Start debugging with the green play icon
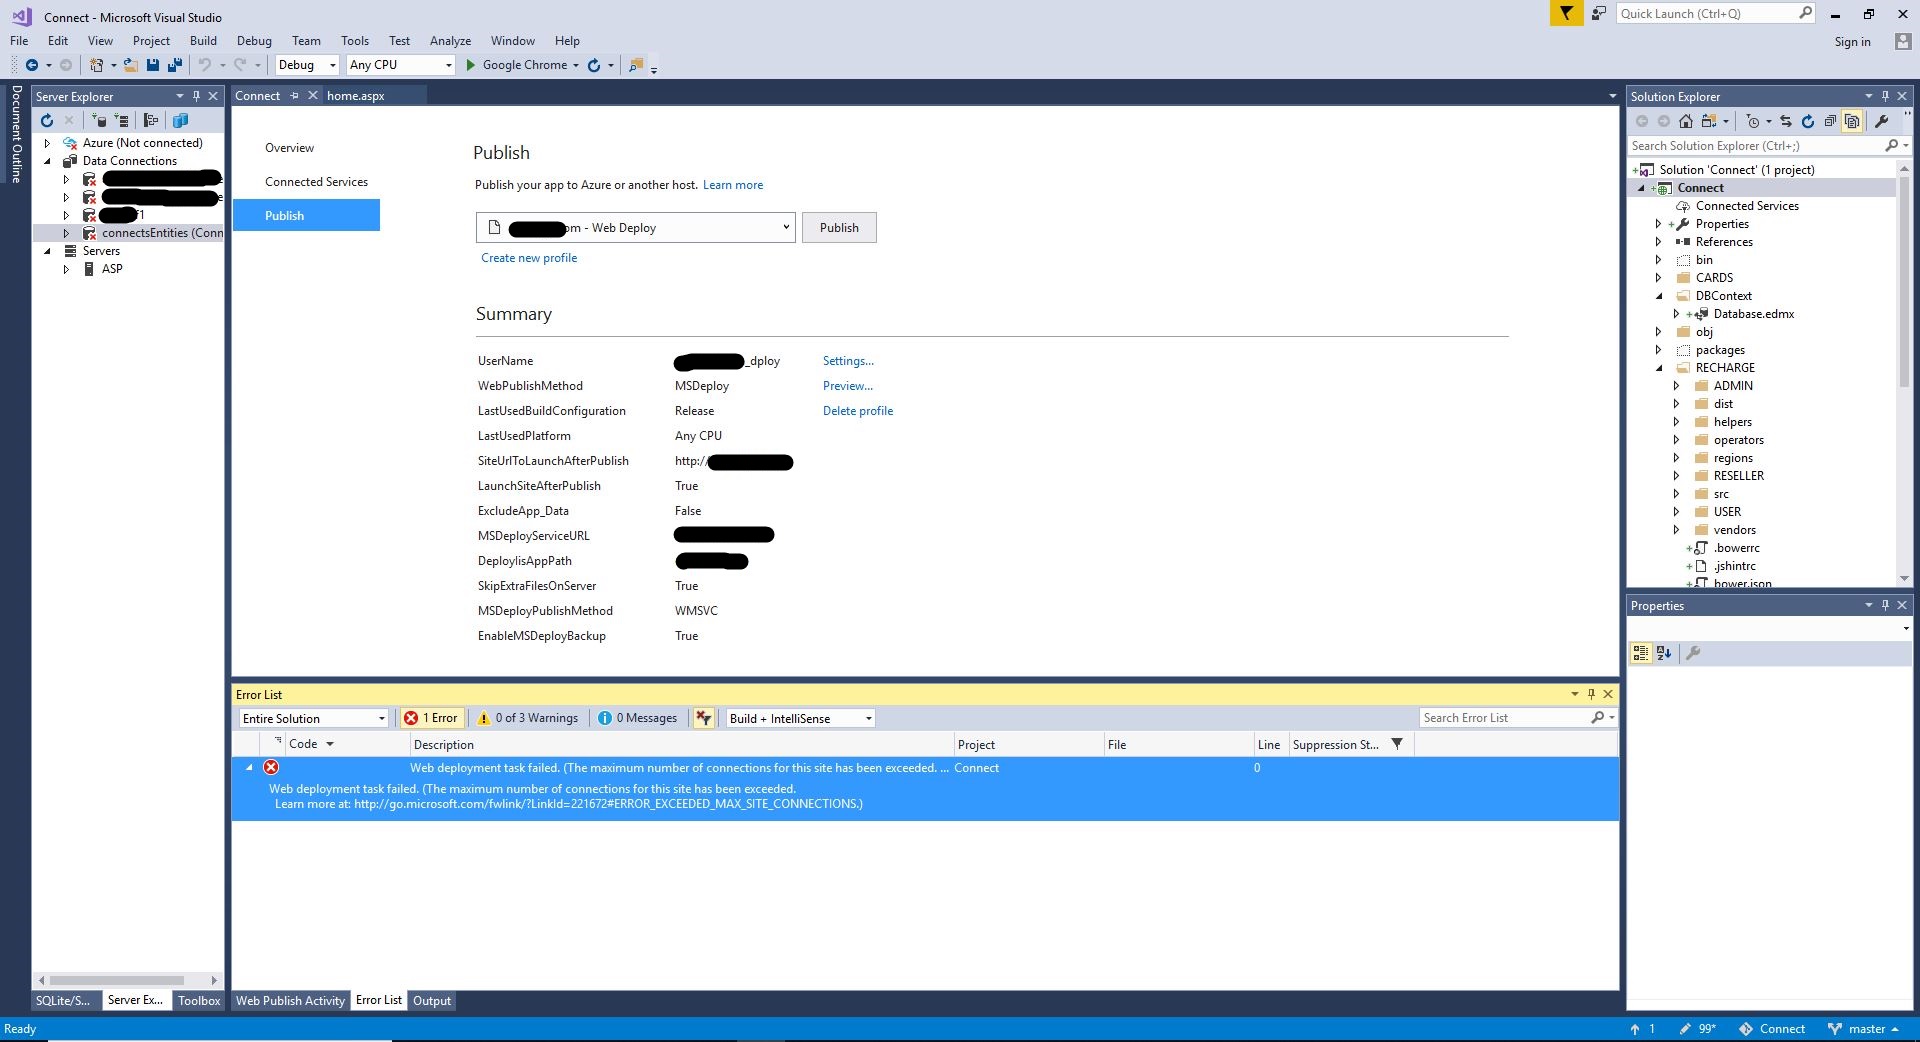Viewport: 1920px width, 1042px height. click(471, 65)
